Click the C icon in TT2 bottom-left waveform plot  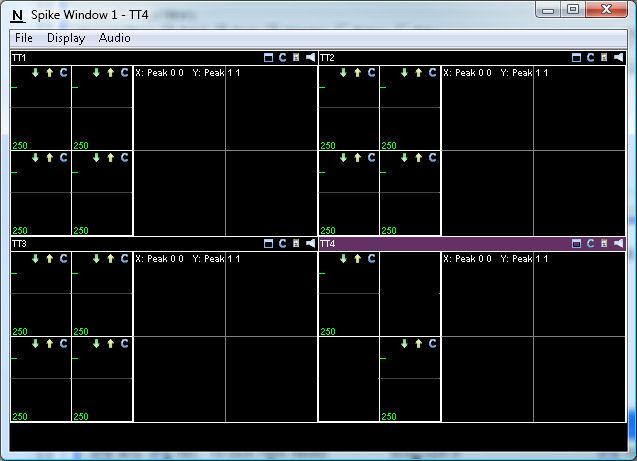point(371,158)
